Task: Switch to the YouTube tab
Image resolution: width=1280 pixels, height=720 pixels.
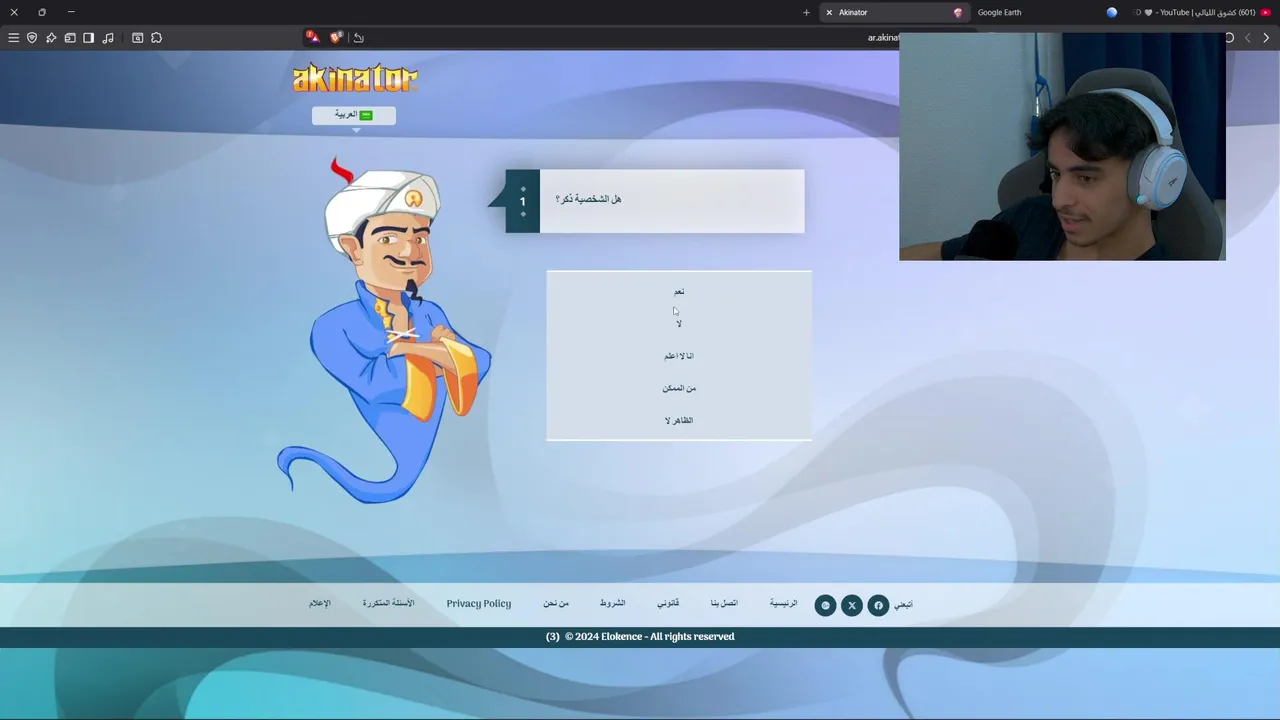Action: (1200, 12)
